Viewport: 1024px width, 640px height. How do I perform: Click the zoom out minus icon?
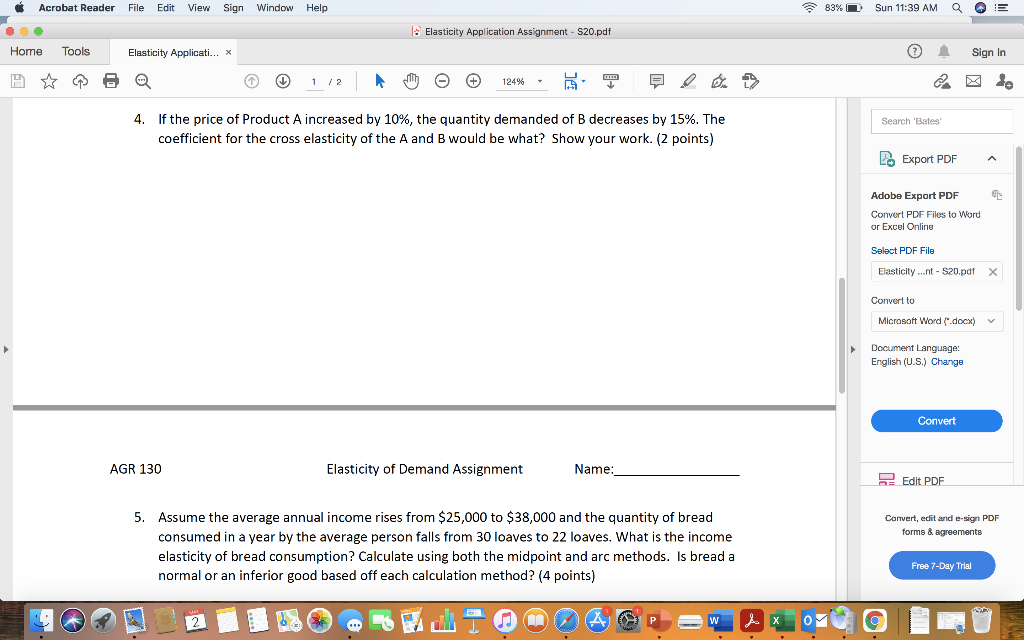442,81
